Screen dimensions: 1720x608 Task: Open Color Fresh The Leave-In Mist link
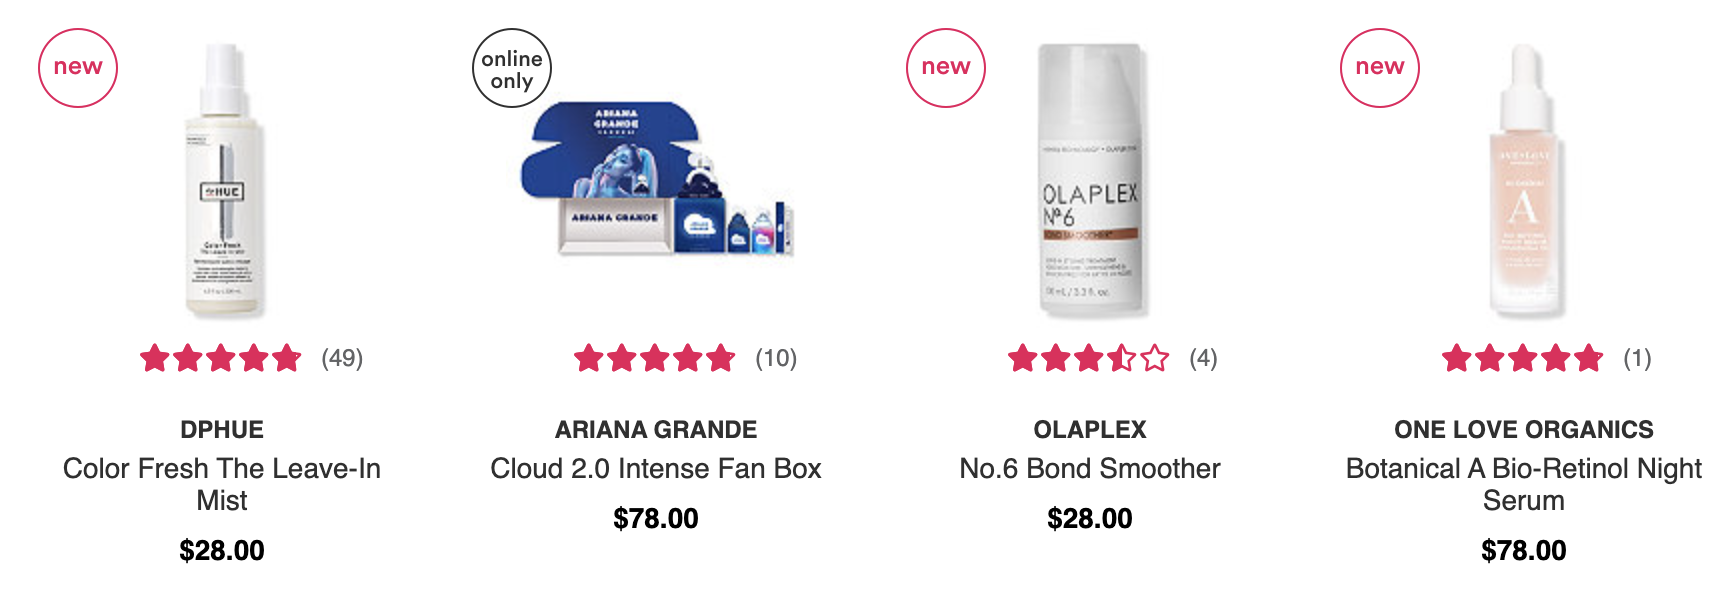pyautogui.click(x=222, y=484)
